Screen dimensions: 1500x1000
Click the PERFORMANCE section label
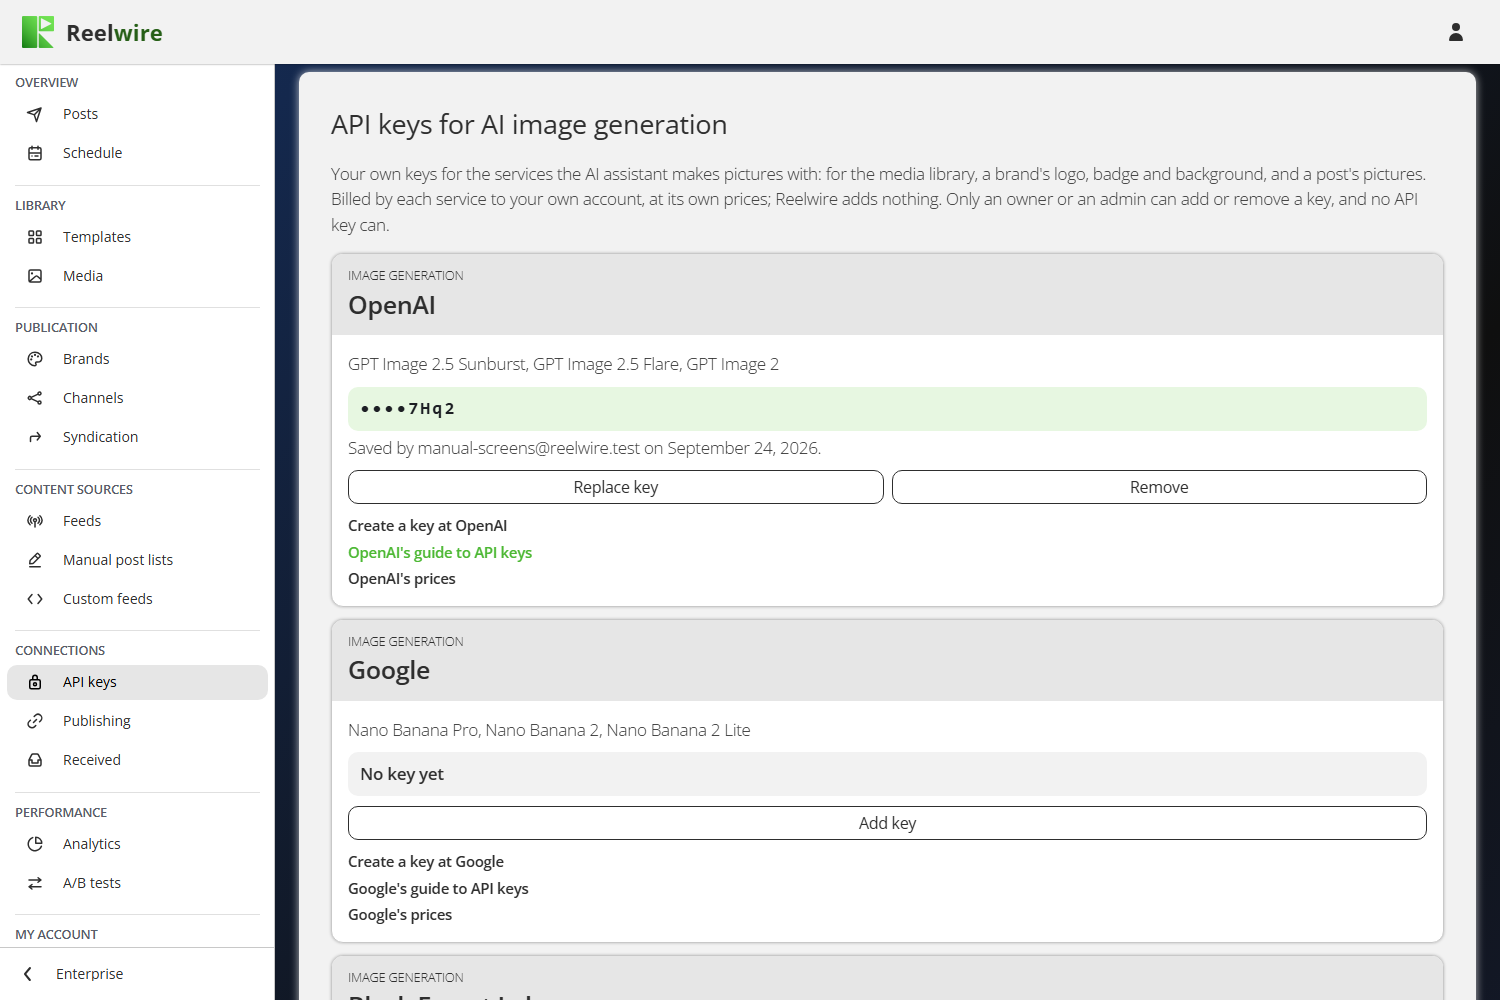61,813
